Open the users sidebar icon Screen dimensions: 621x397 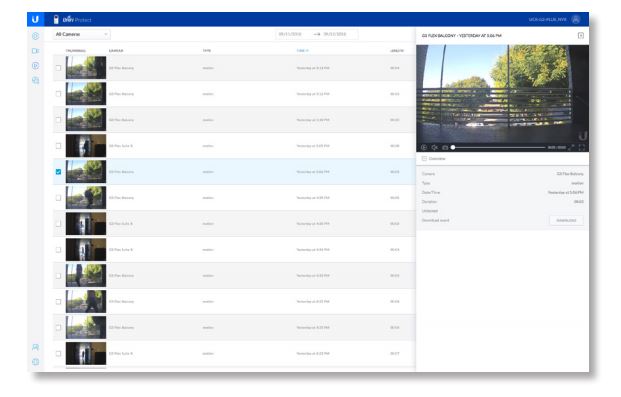pyautogui.click(x=35, y=347)
